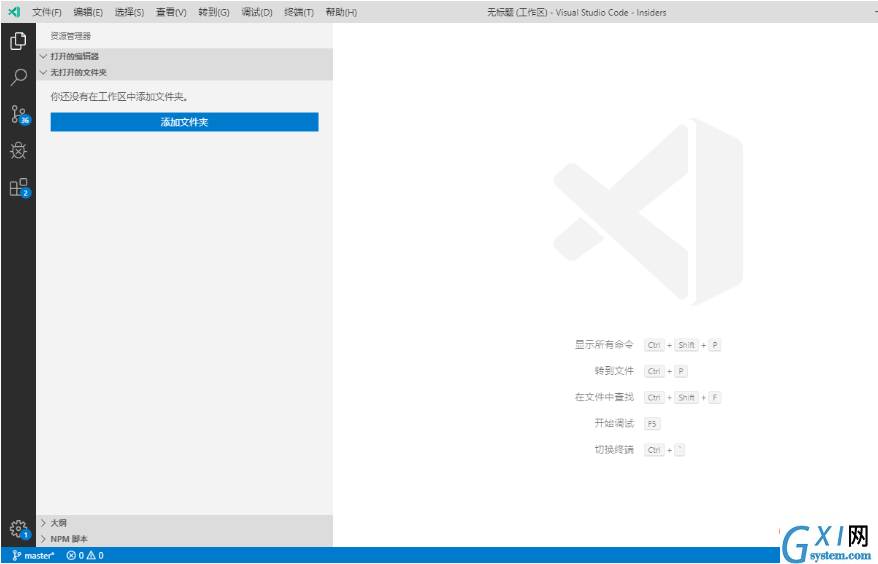
Task: Open the Debug view bug icon
Action: [x=18, y=151]
